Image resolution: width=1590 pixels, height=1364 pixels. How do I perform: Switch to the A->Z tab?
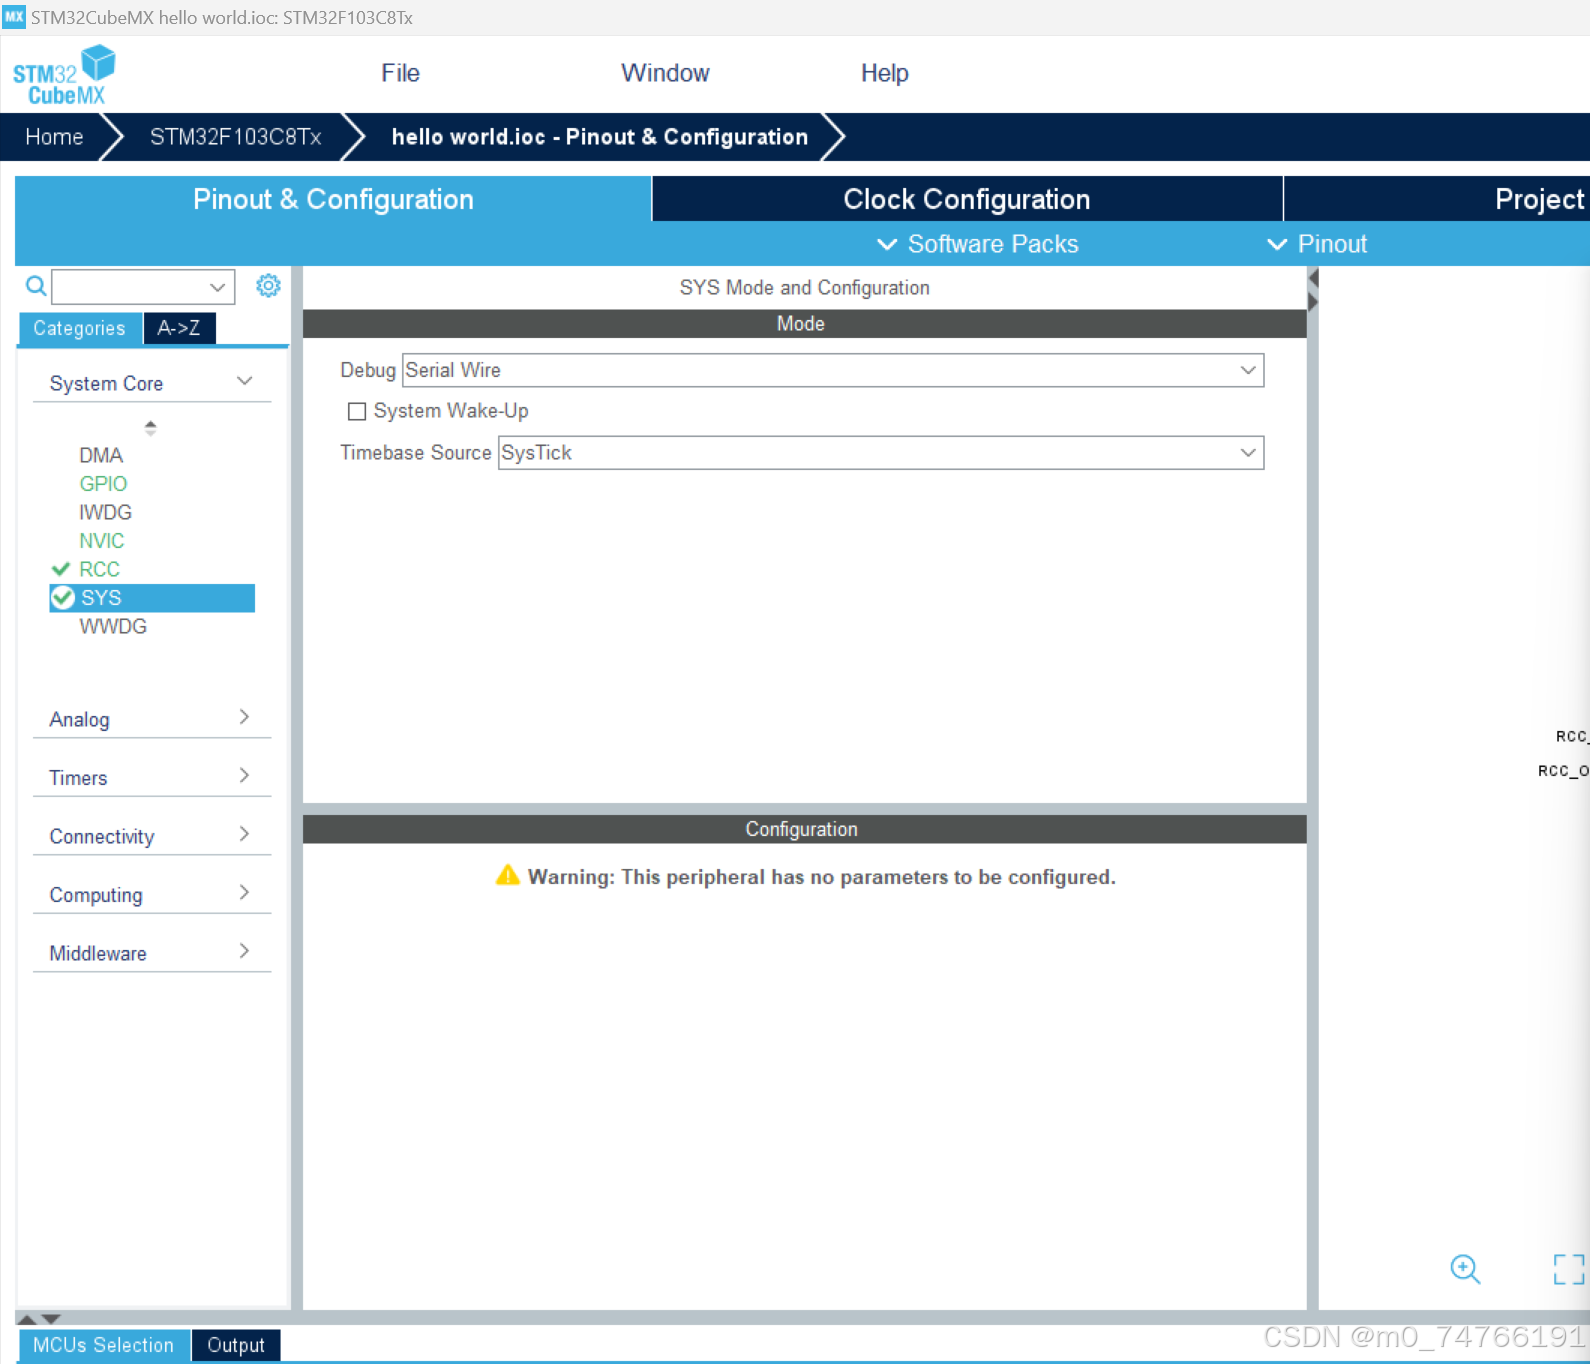click(179, 328)
